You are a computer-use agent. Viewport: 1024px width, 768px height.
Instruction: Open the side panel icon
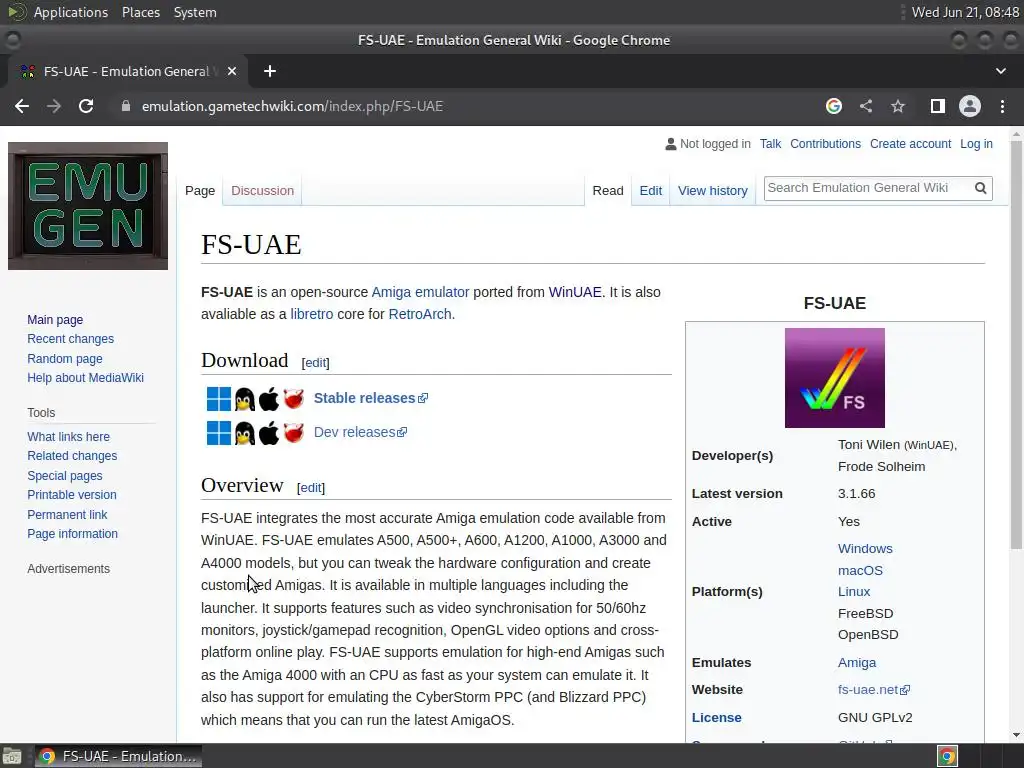[938, 106]
